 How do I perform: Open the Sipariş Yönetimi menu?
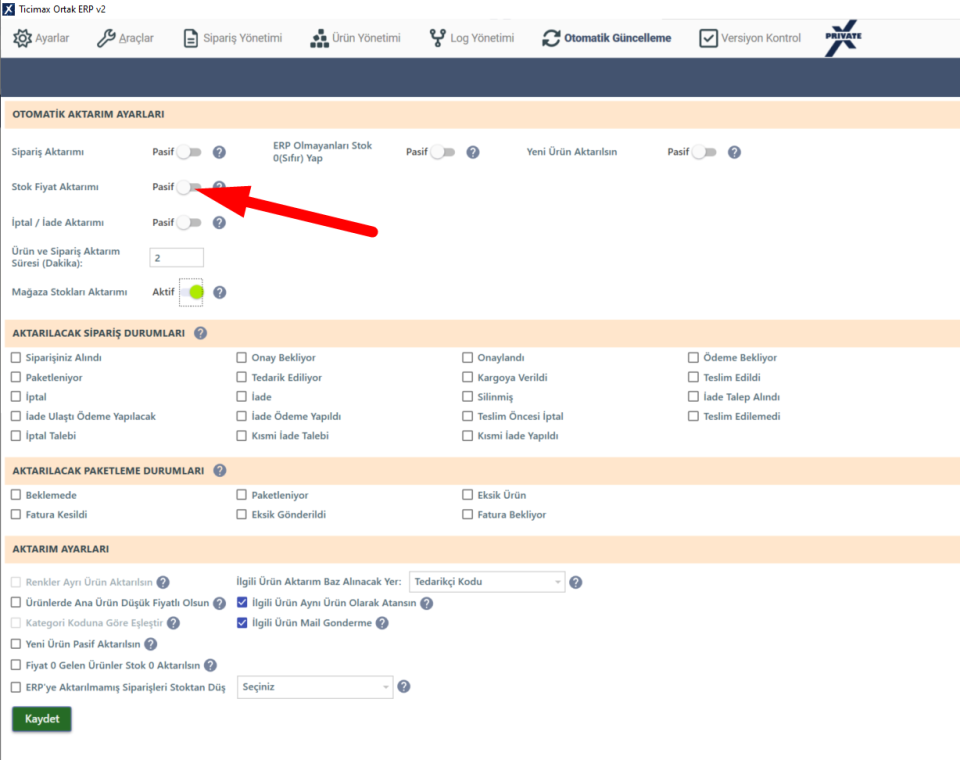(233, 38)
